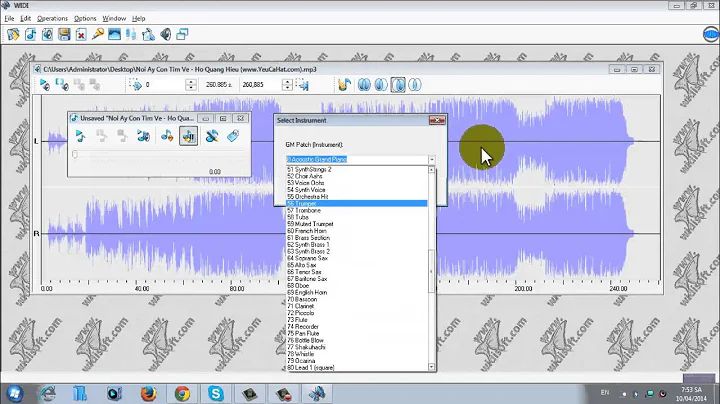Click the tools wrench icon in Unsaved window
The image size is (720, 404).
pyautogui.click(x=212, y=136)
